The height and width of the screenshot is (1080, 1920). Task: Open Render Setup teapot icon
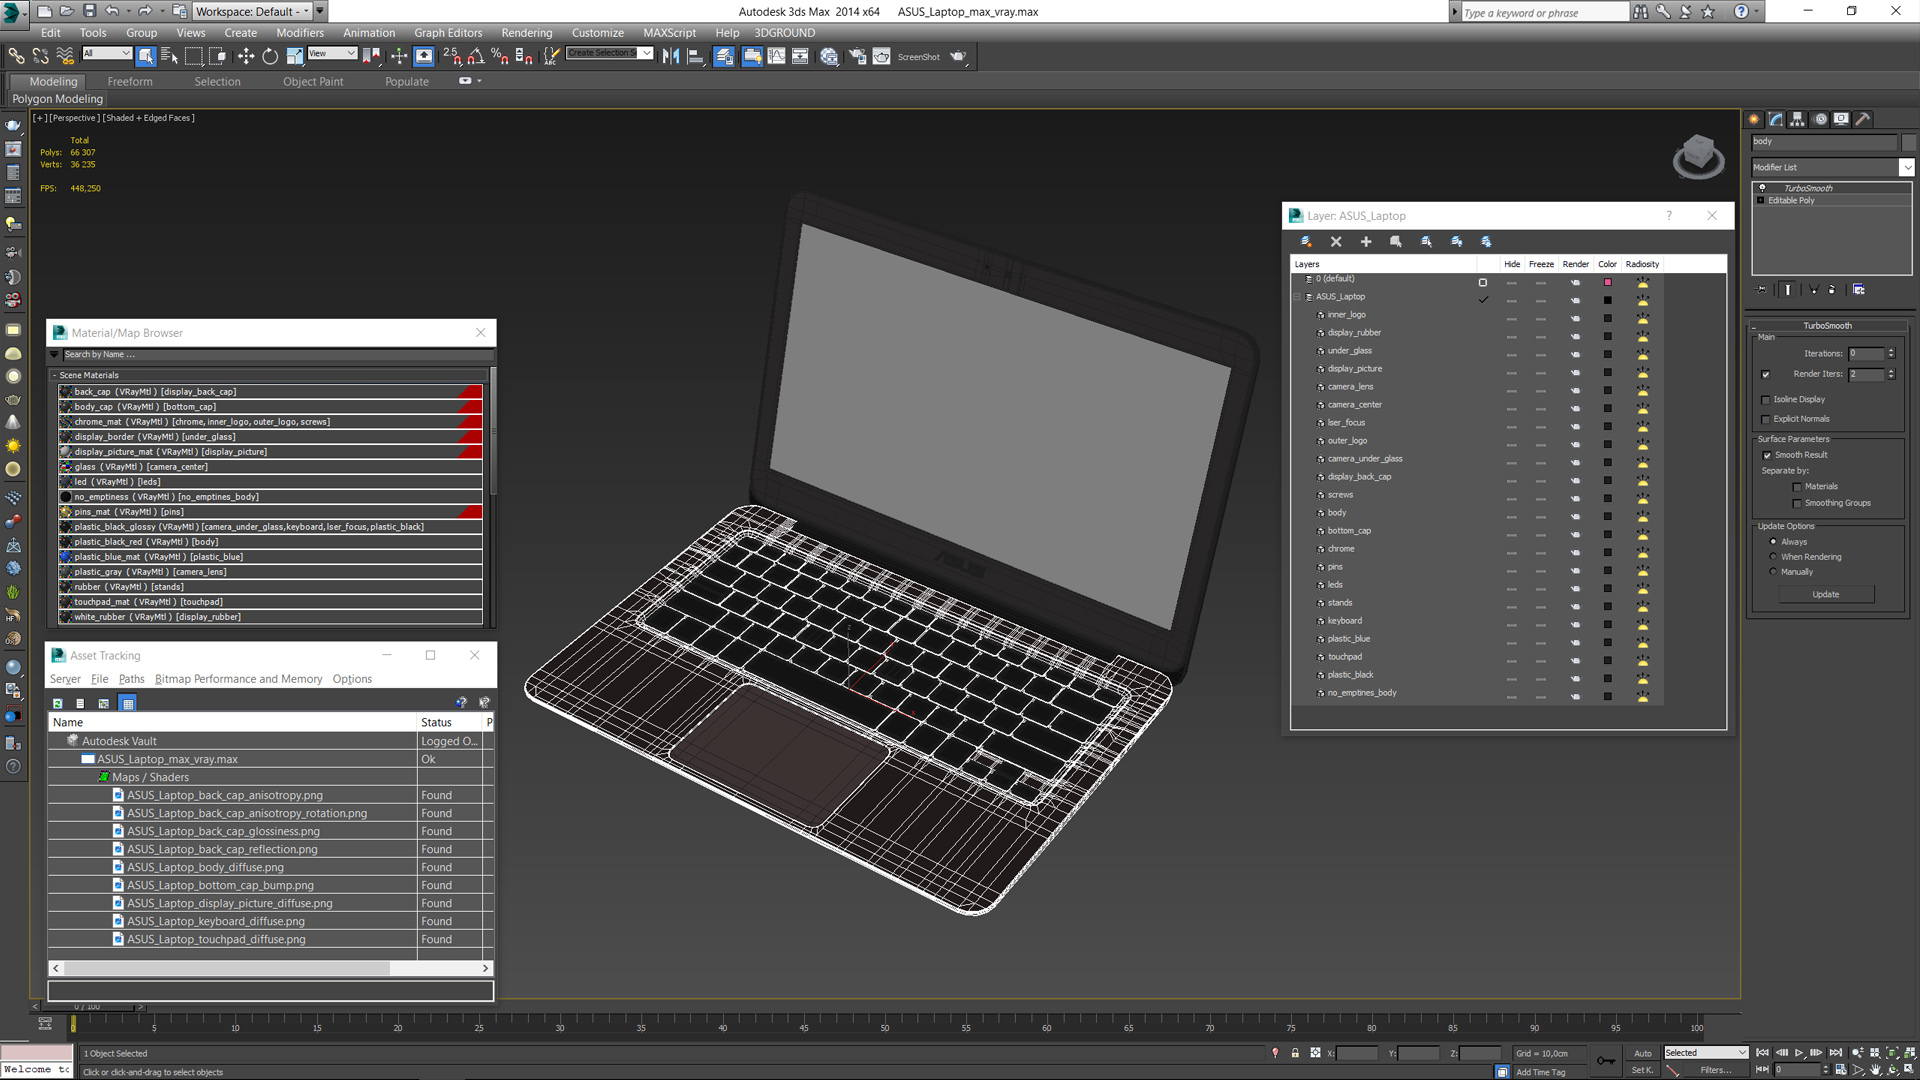point(857,56)
